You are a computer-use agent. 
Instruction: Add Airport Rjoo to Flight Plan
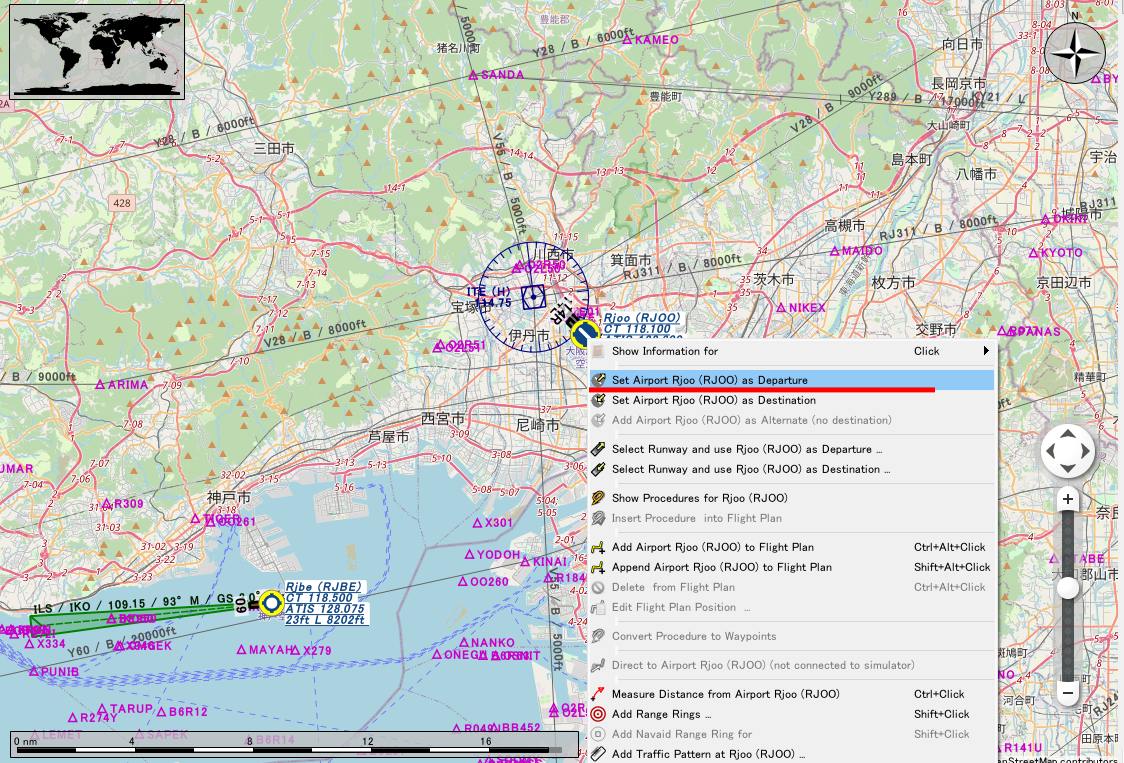point(712,547)
